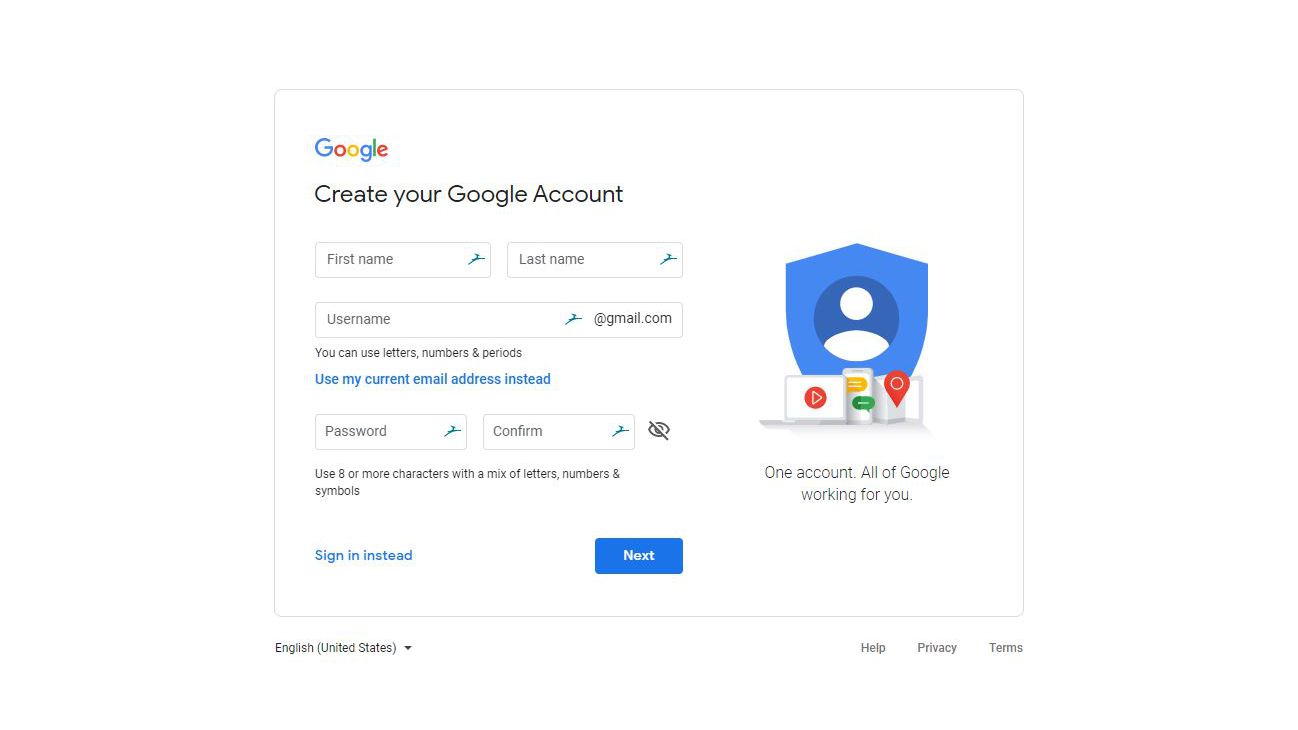Click Sign in instead
Image resolution: width=1298 pixels, height=730 pixels.
(x=363, y=555)
